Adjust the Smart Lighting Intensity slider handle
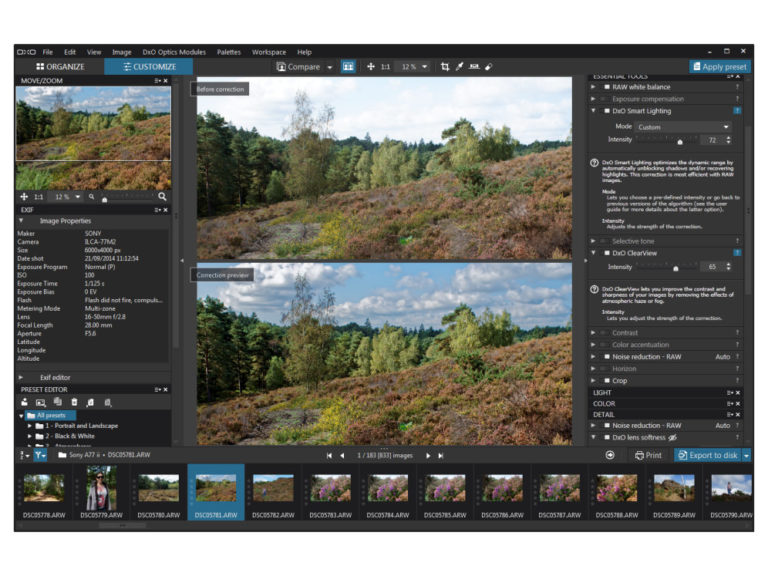The image size is (768, 576). (680, 142)
